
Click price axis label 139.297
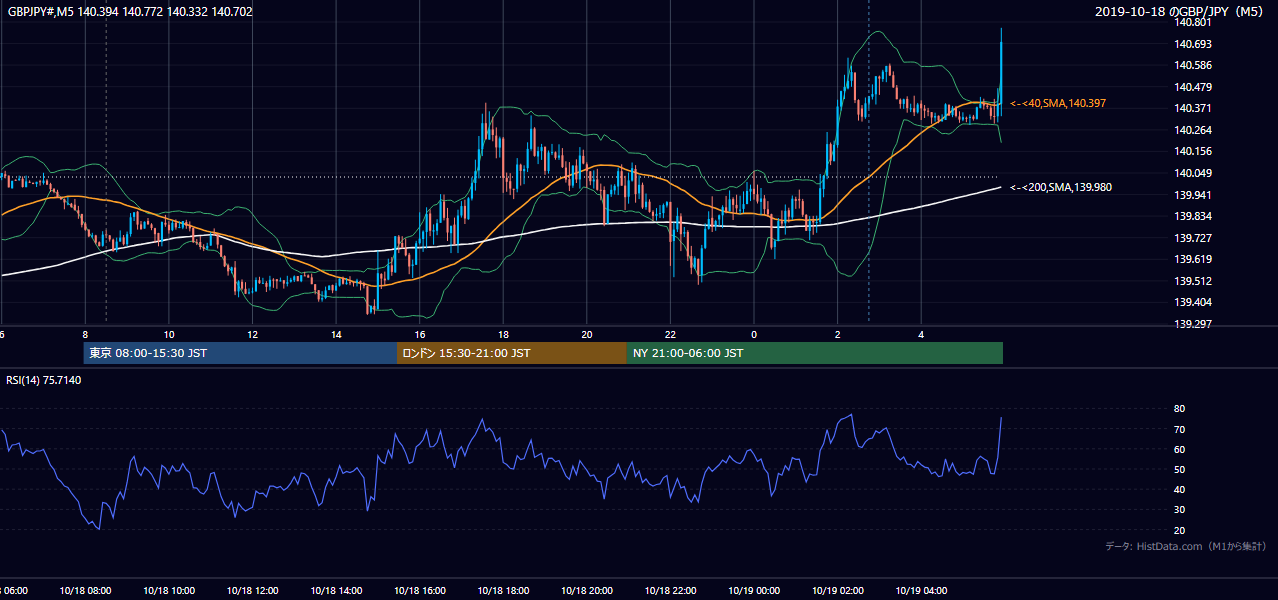tap(1194, 324)
